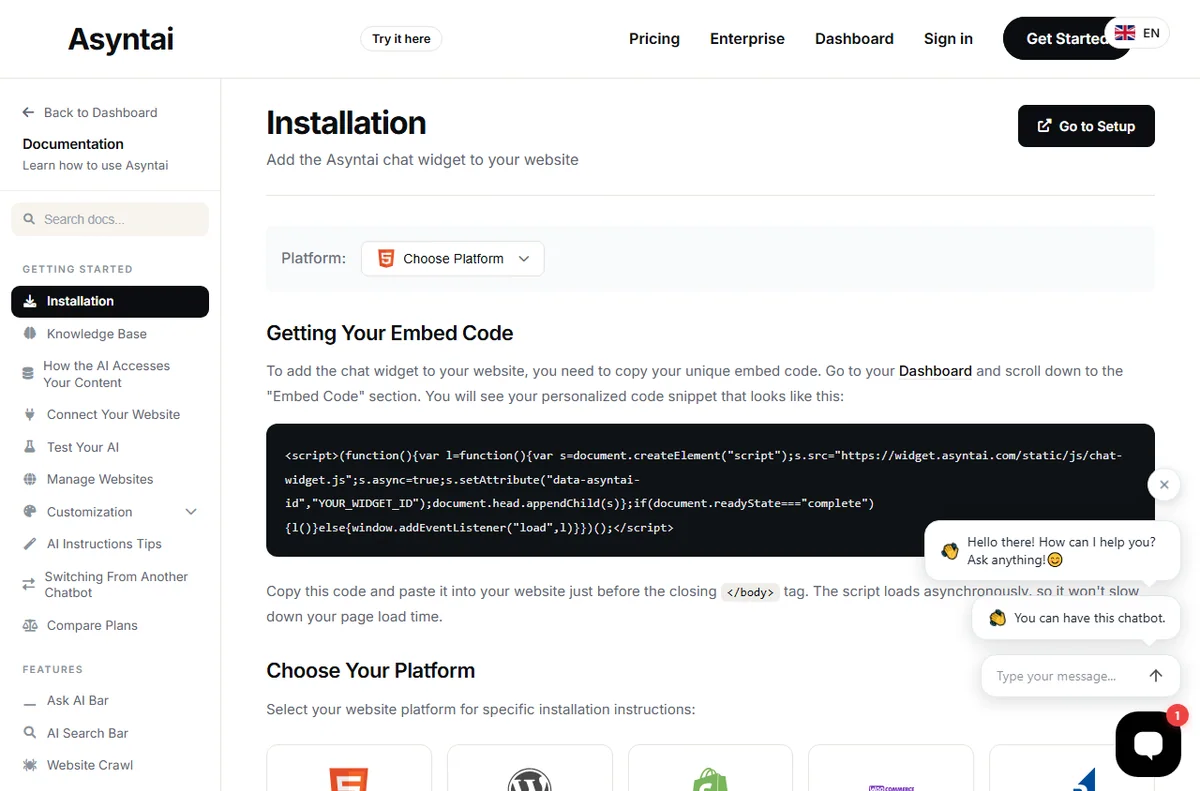The height and width of the screenshot is (791, 1200).
Task: Click the Knowledge Base brain icon
Action: click(x=29, y=334)
